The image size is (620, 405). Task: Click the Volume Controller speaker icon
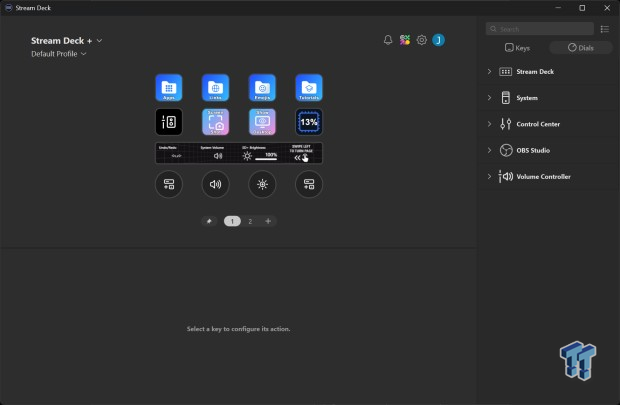506,176
